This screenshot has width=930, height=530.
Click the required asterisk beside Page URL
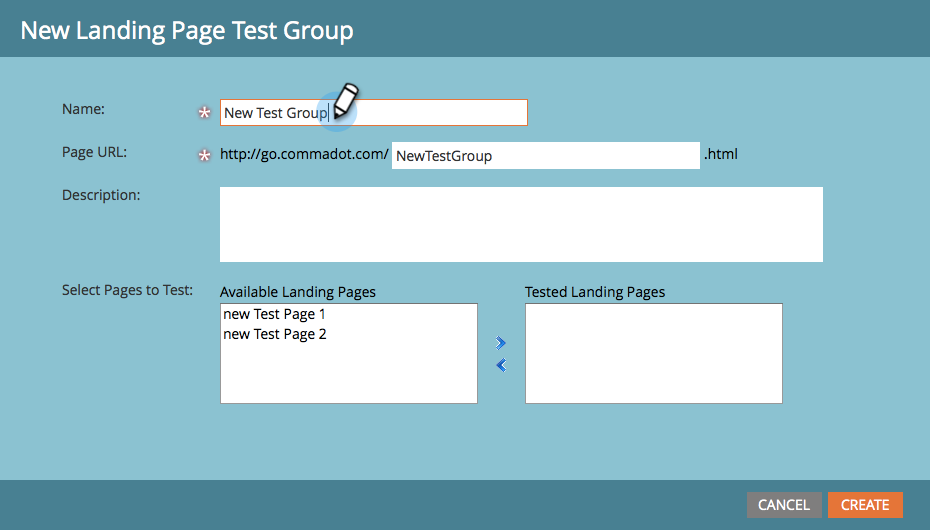205,156
